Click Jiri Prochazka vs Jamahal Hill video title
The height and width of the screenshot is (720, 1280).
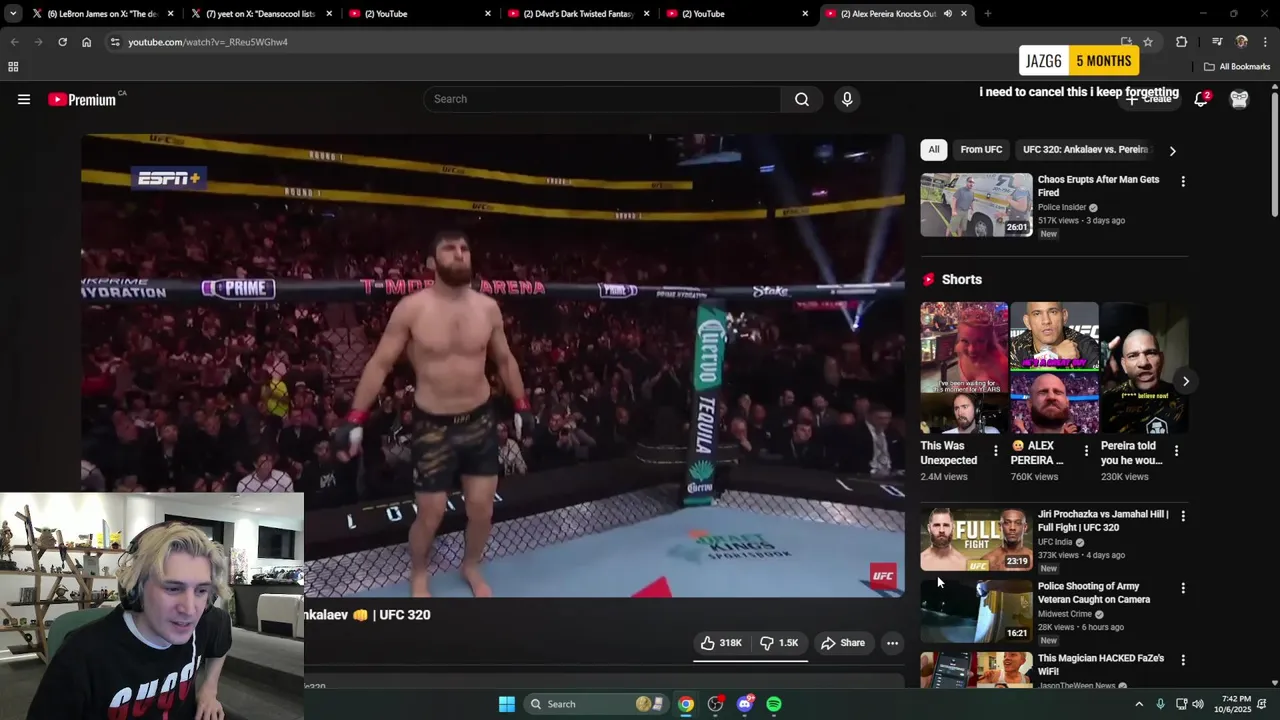[x=1103, y=521]
